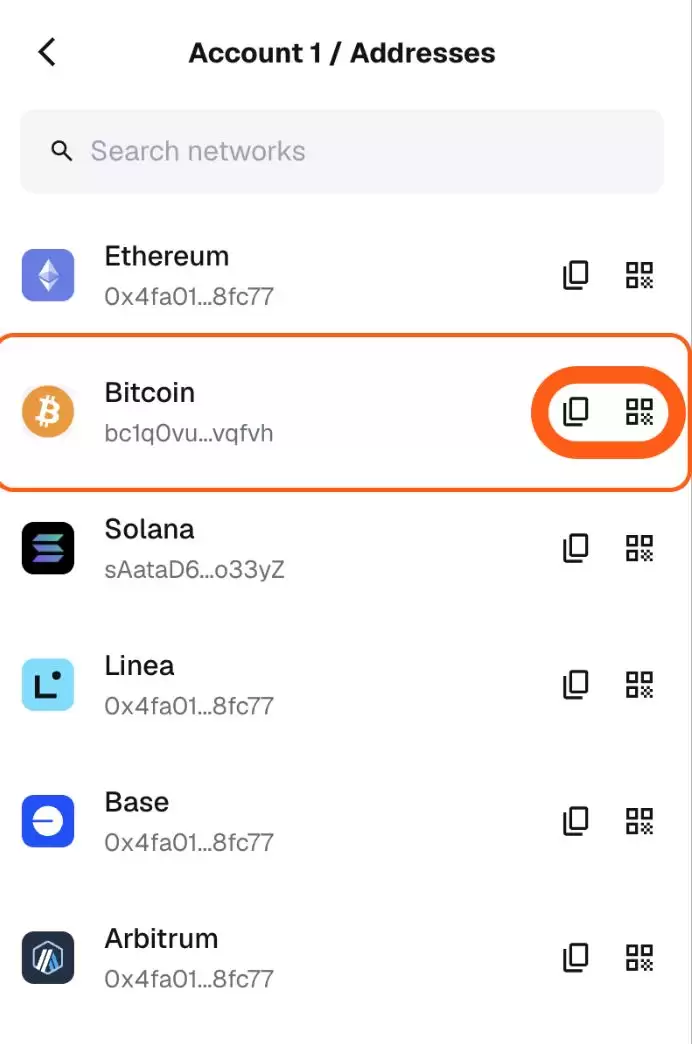692x1044 pixels.
Task: Click the search networks field
Action: pyautogui.click(x=342, y=151)
